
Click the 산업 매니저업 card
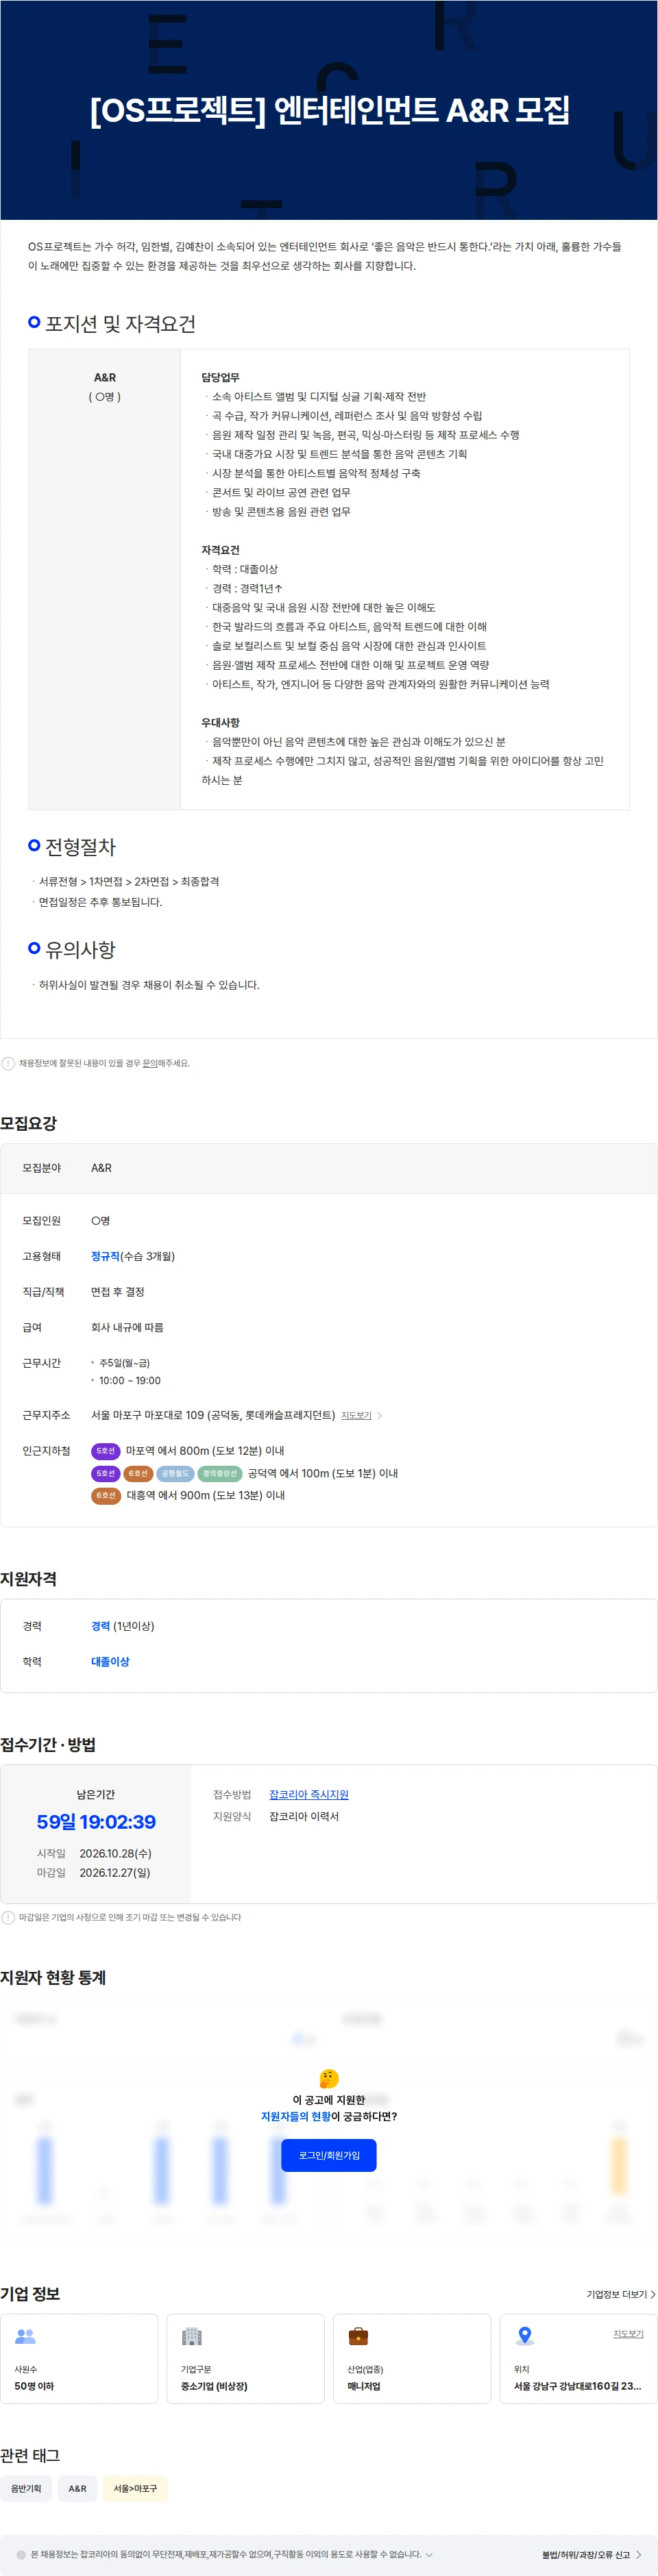click(x=412, y=2358)
